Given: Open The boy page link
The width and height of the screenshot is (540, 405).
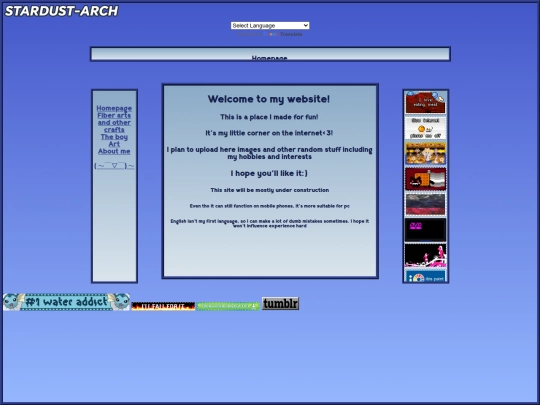Looking at the screenshot, I should (114, 137).
